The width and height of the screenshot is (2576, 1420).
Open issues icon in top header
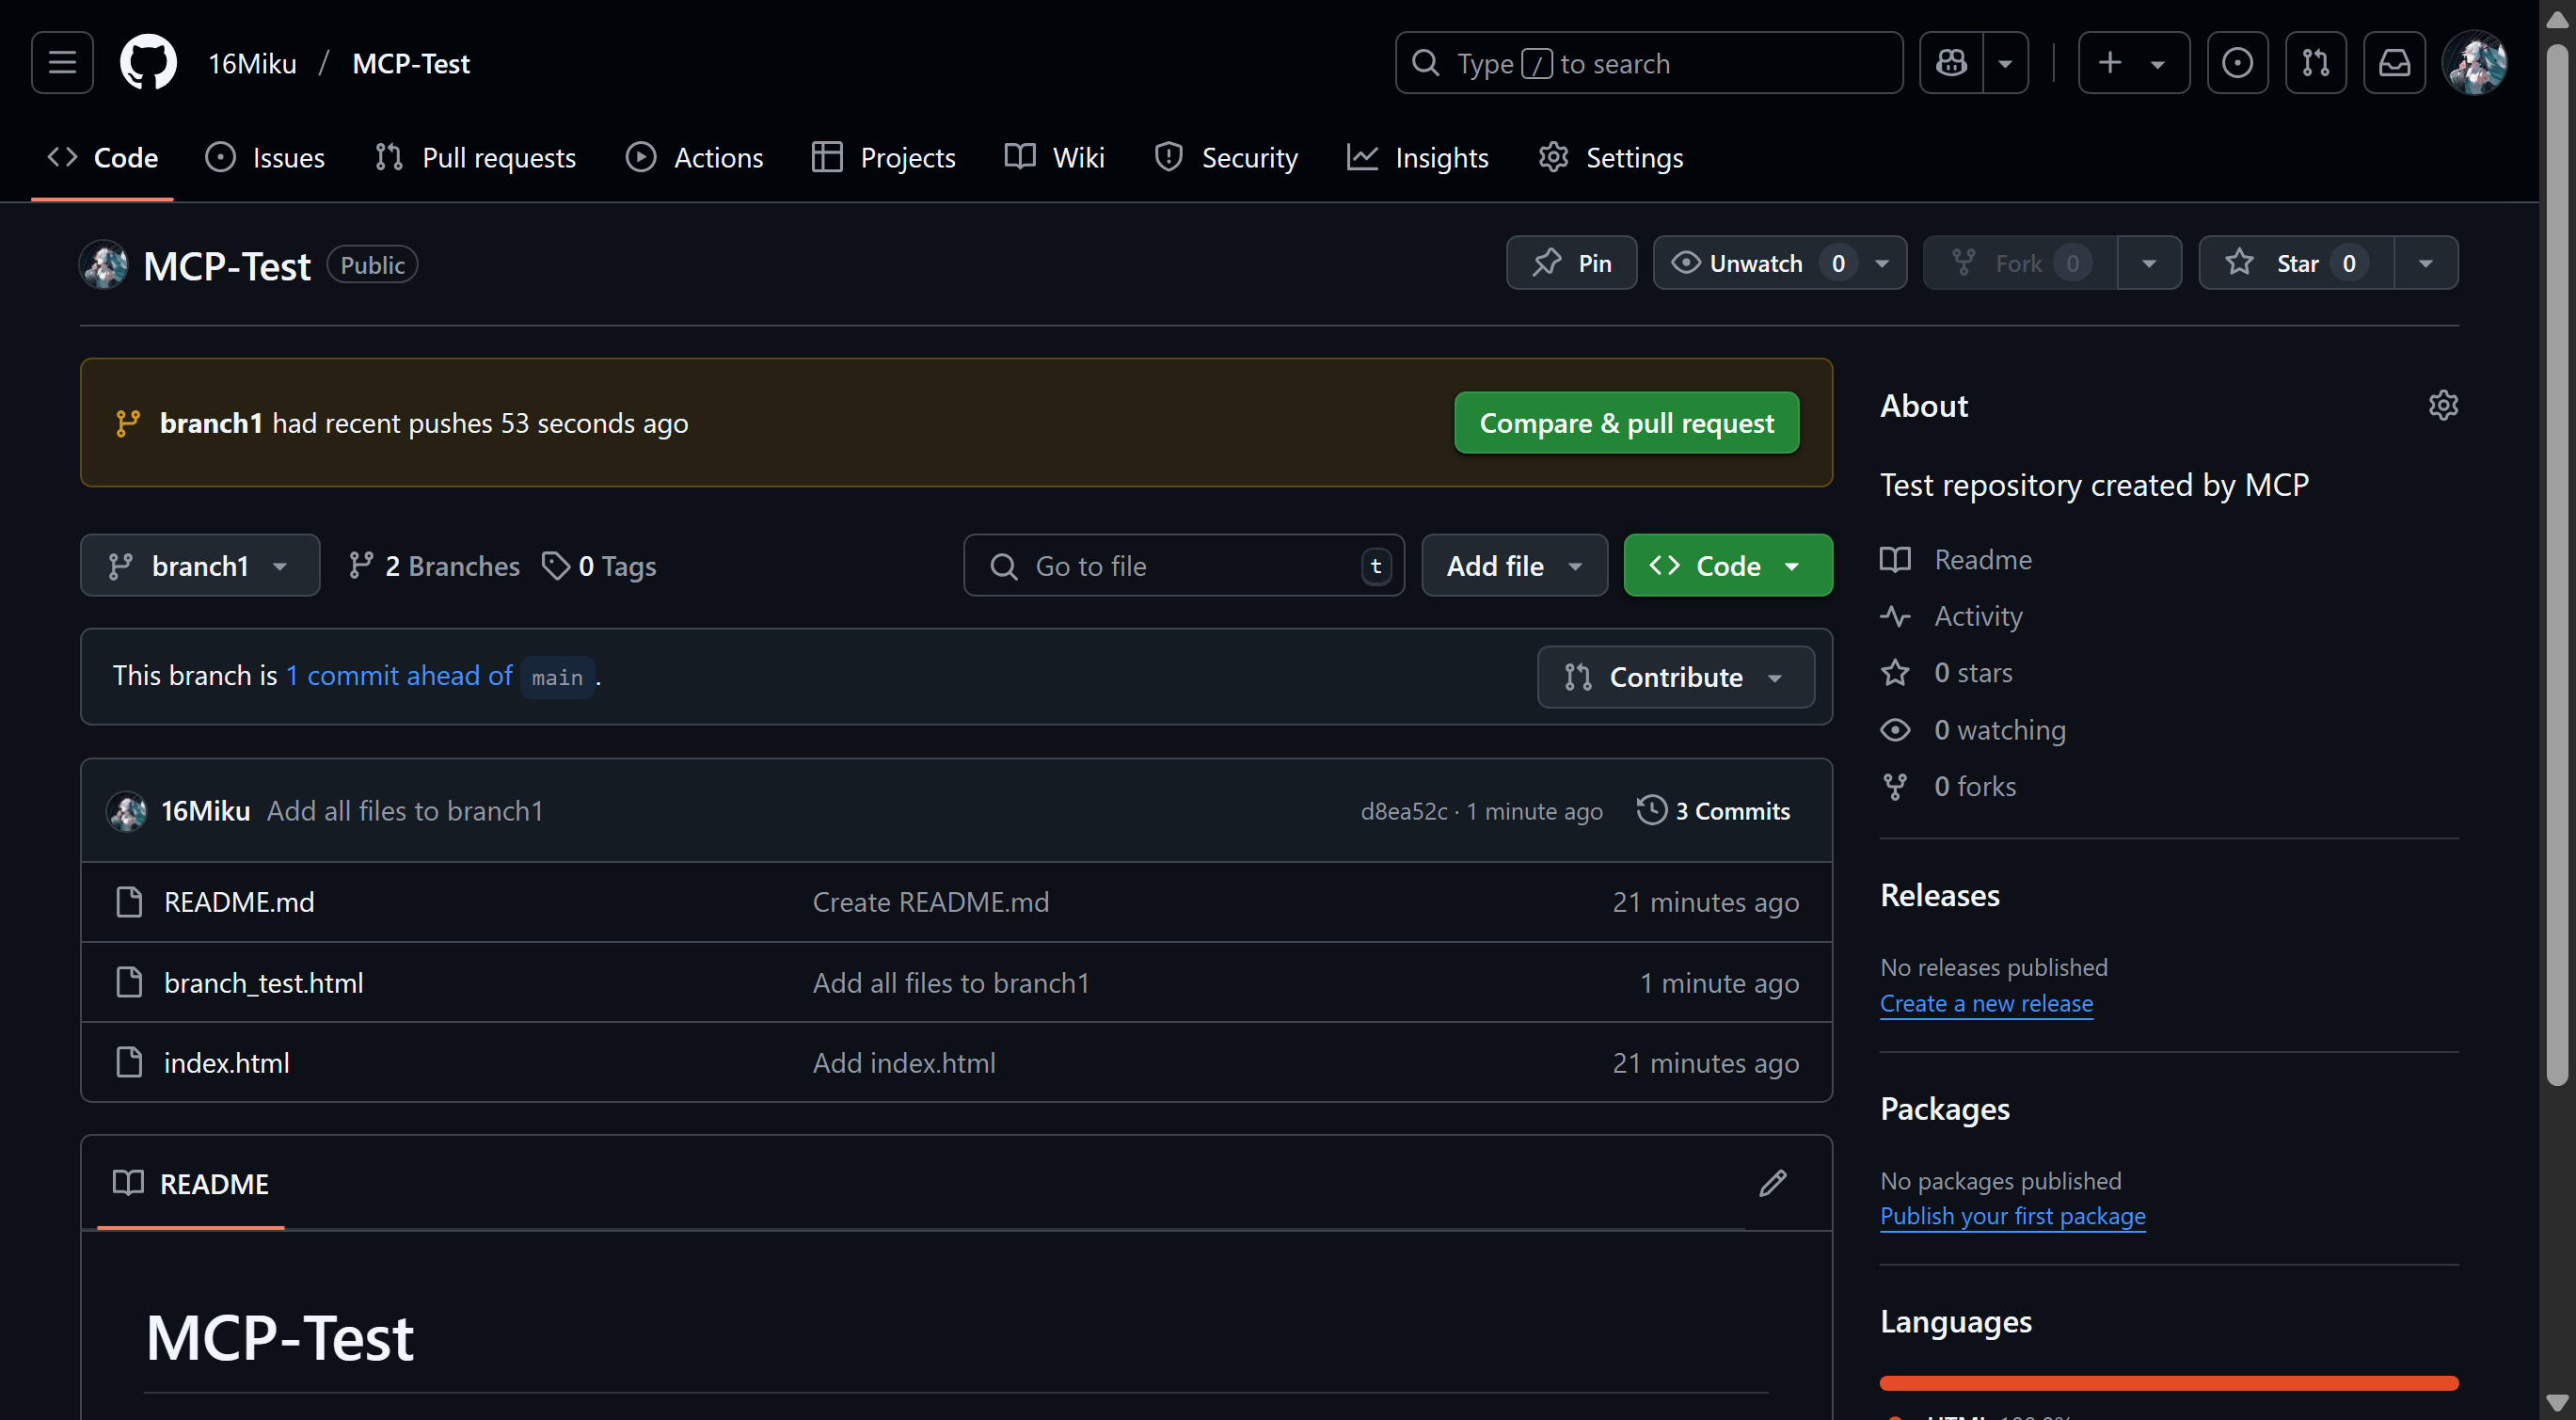pyautogui.click(x=2237, y=63)
